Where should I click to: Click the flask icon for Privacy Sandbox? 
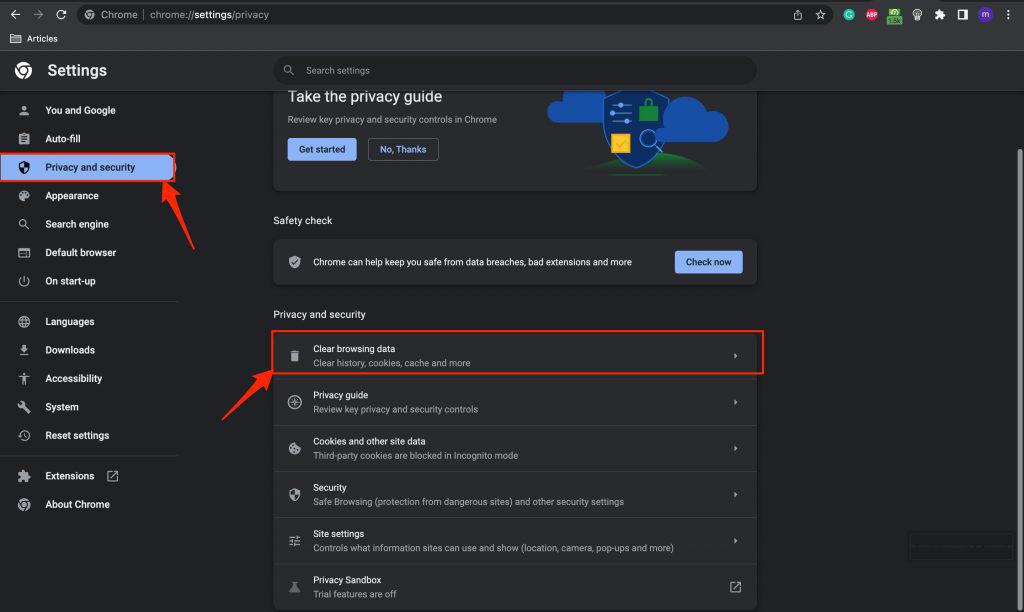[x=295, y=587]
